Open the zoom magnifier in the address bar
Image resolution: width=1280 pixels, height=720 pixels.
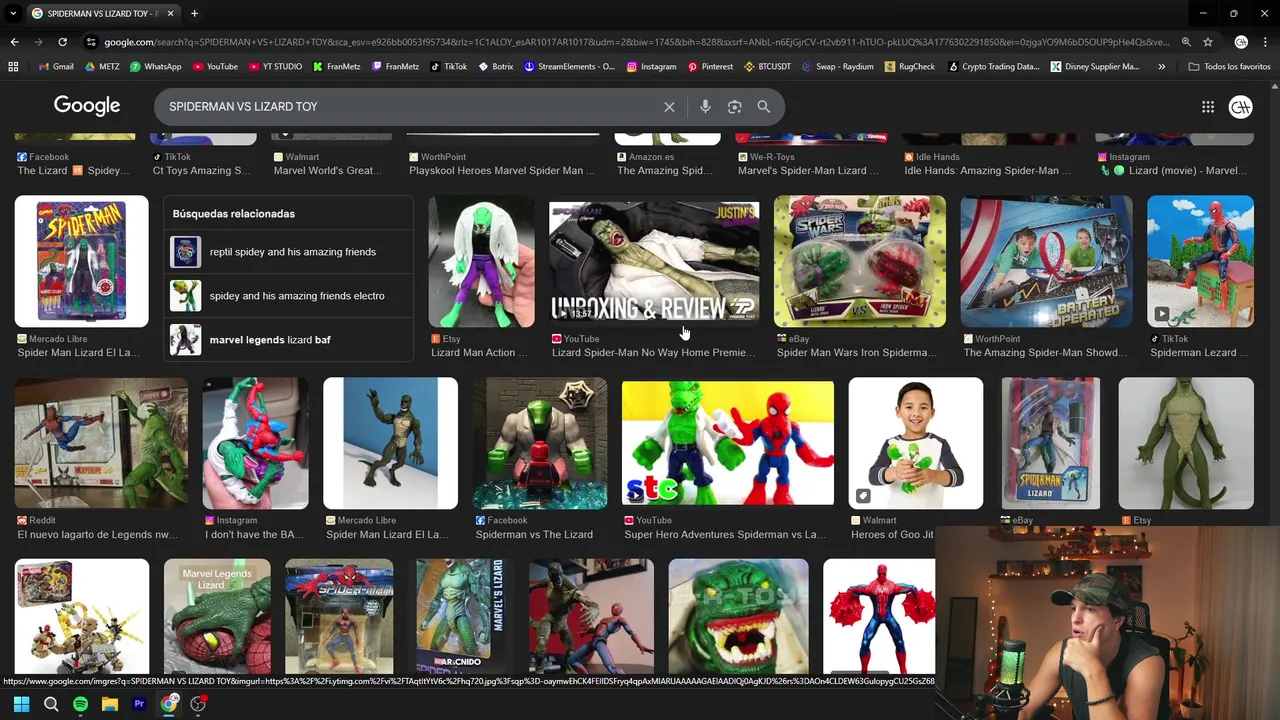(1186, 42)
